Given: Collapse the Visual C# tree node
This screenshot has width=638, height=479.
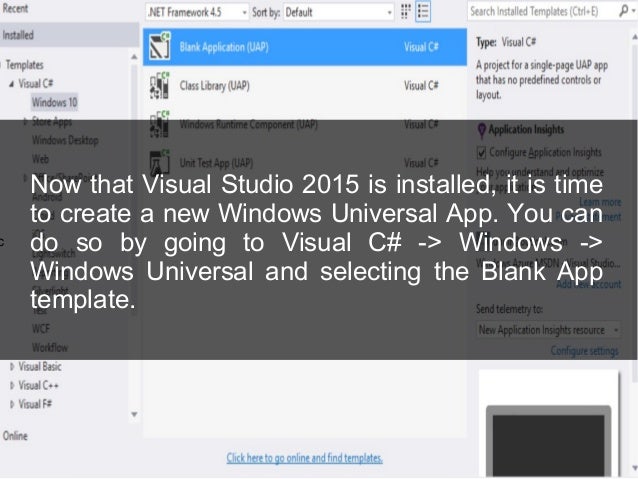Looking at the screenshot, I should (11, 84).
